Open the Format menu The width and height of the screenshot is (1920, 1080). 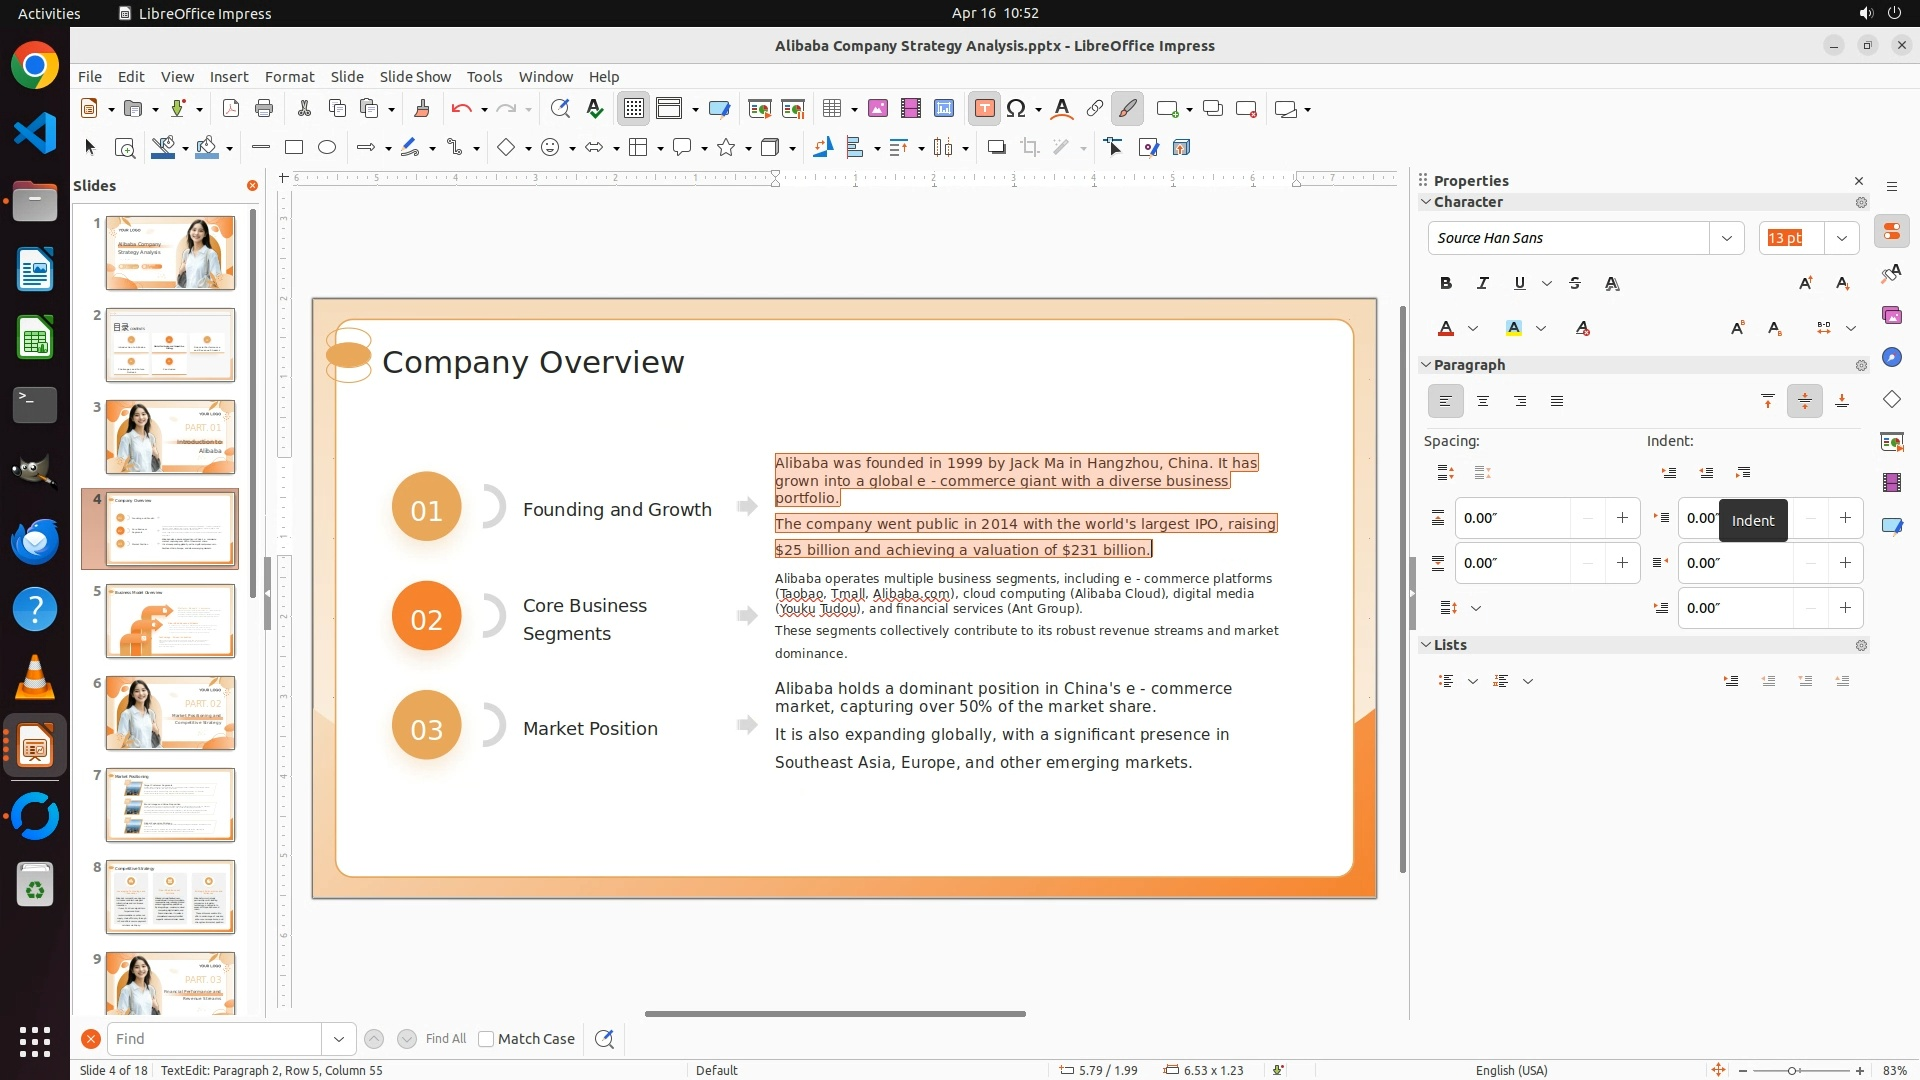pyautogui.click(x=289, y=76)
